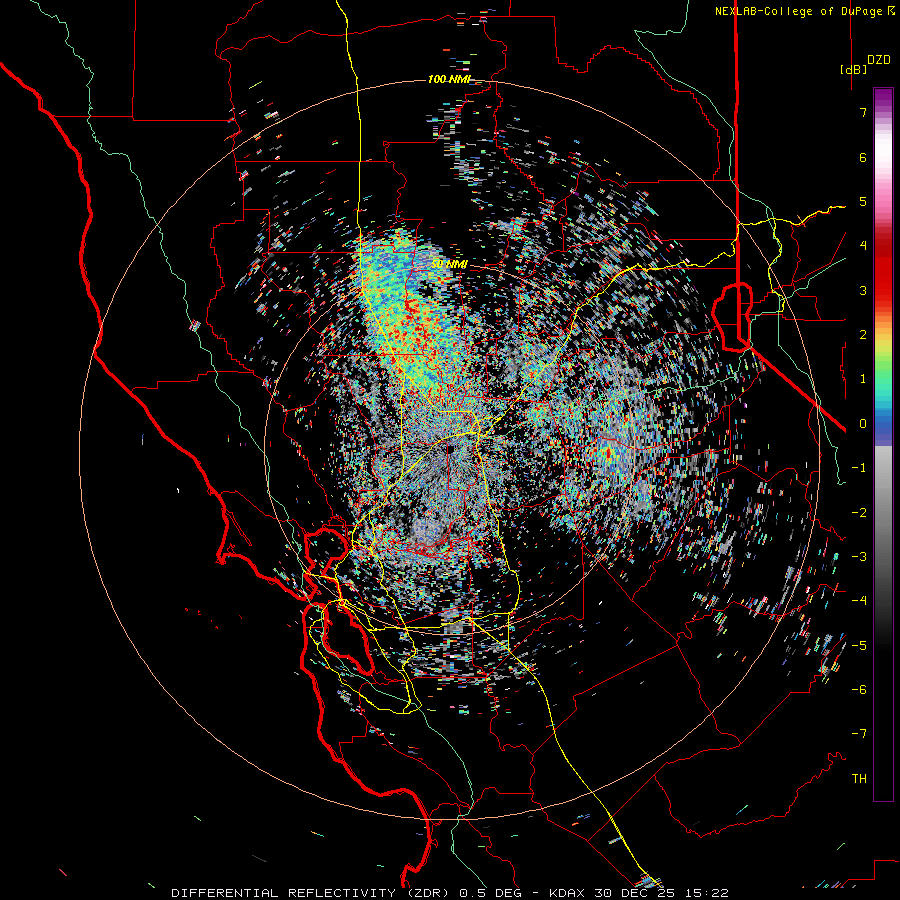
Task: Click the 5 value on the scale
Action: [863, 201]
